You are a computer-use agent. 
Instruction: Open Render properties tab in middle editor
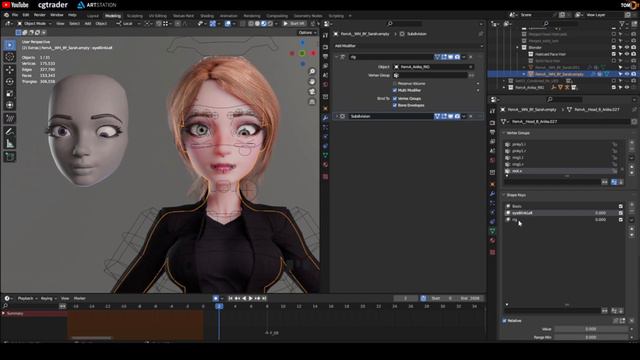(325, 47)
